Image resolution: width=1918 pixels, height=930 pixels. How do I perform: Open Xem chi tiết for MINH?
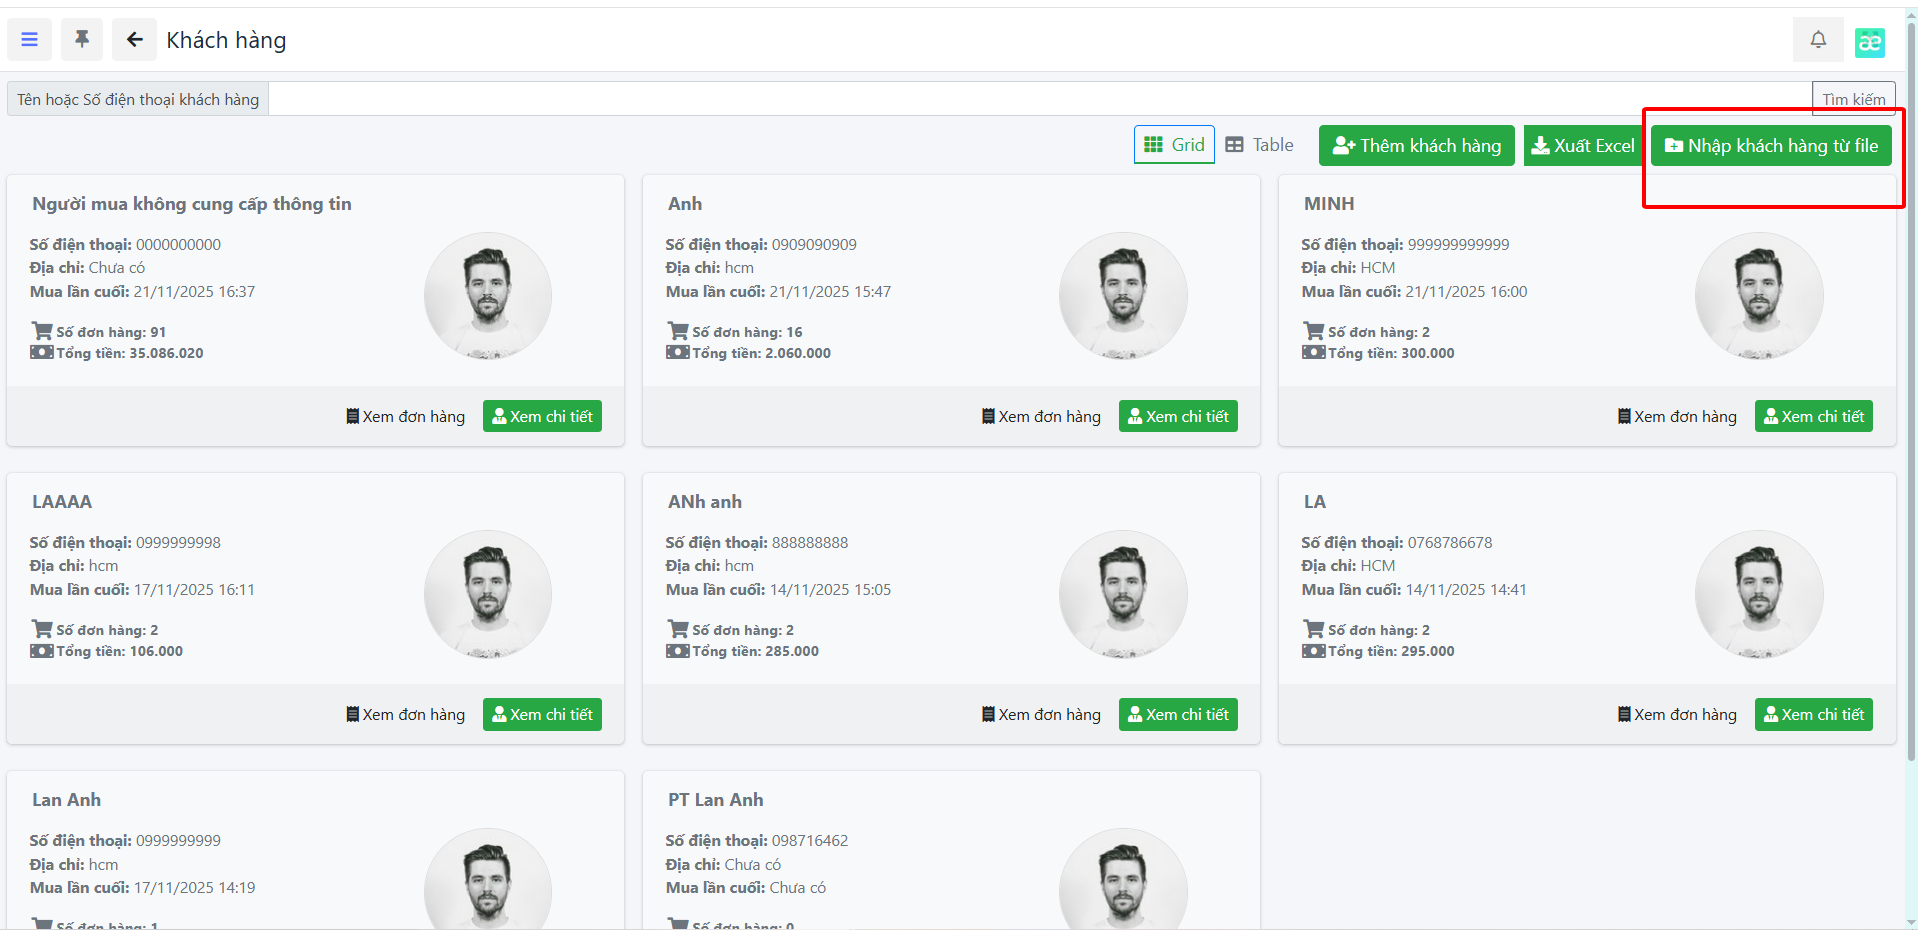click(1813, 417)
